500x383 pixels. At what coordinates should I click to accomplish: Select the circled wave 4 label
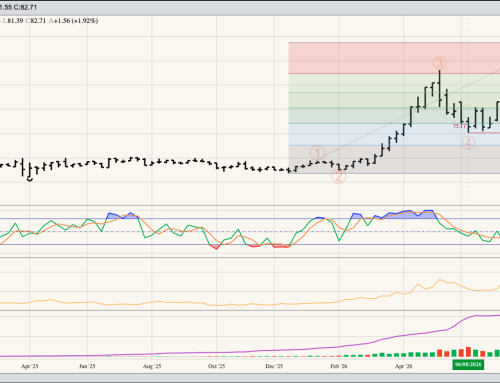coord(468,143)
